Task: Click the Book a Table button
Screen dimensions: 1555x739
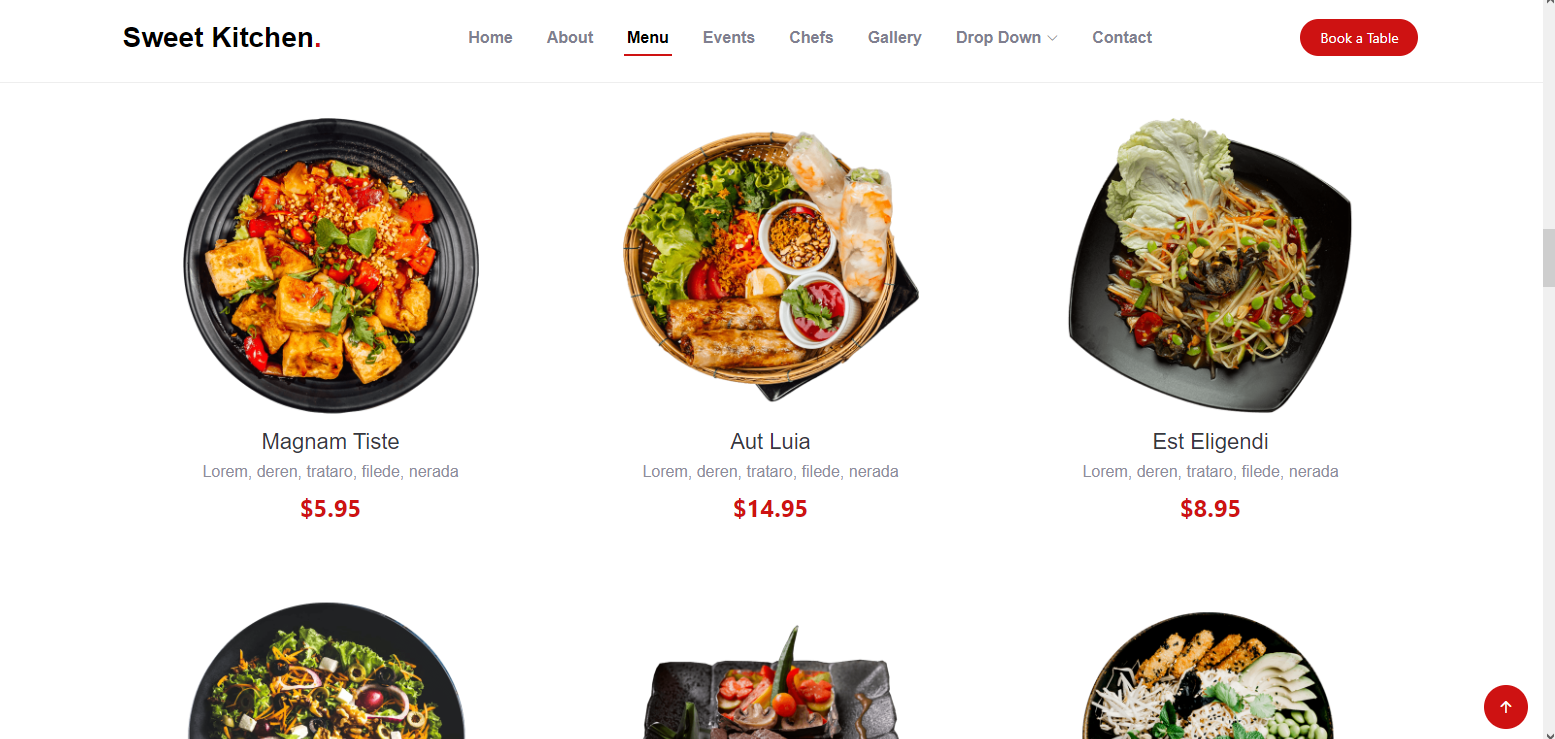Action: point(1359,38)
